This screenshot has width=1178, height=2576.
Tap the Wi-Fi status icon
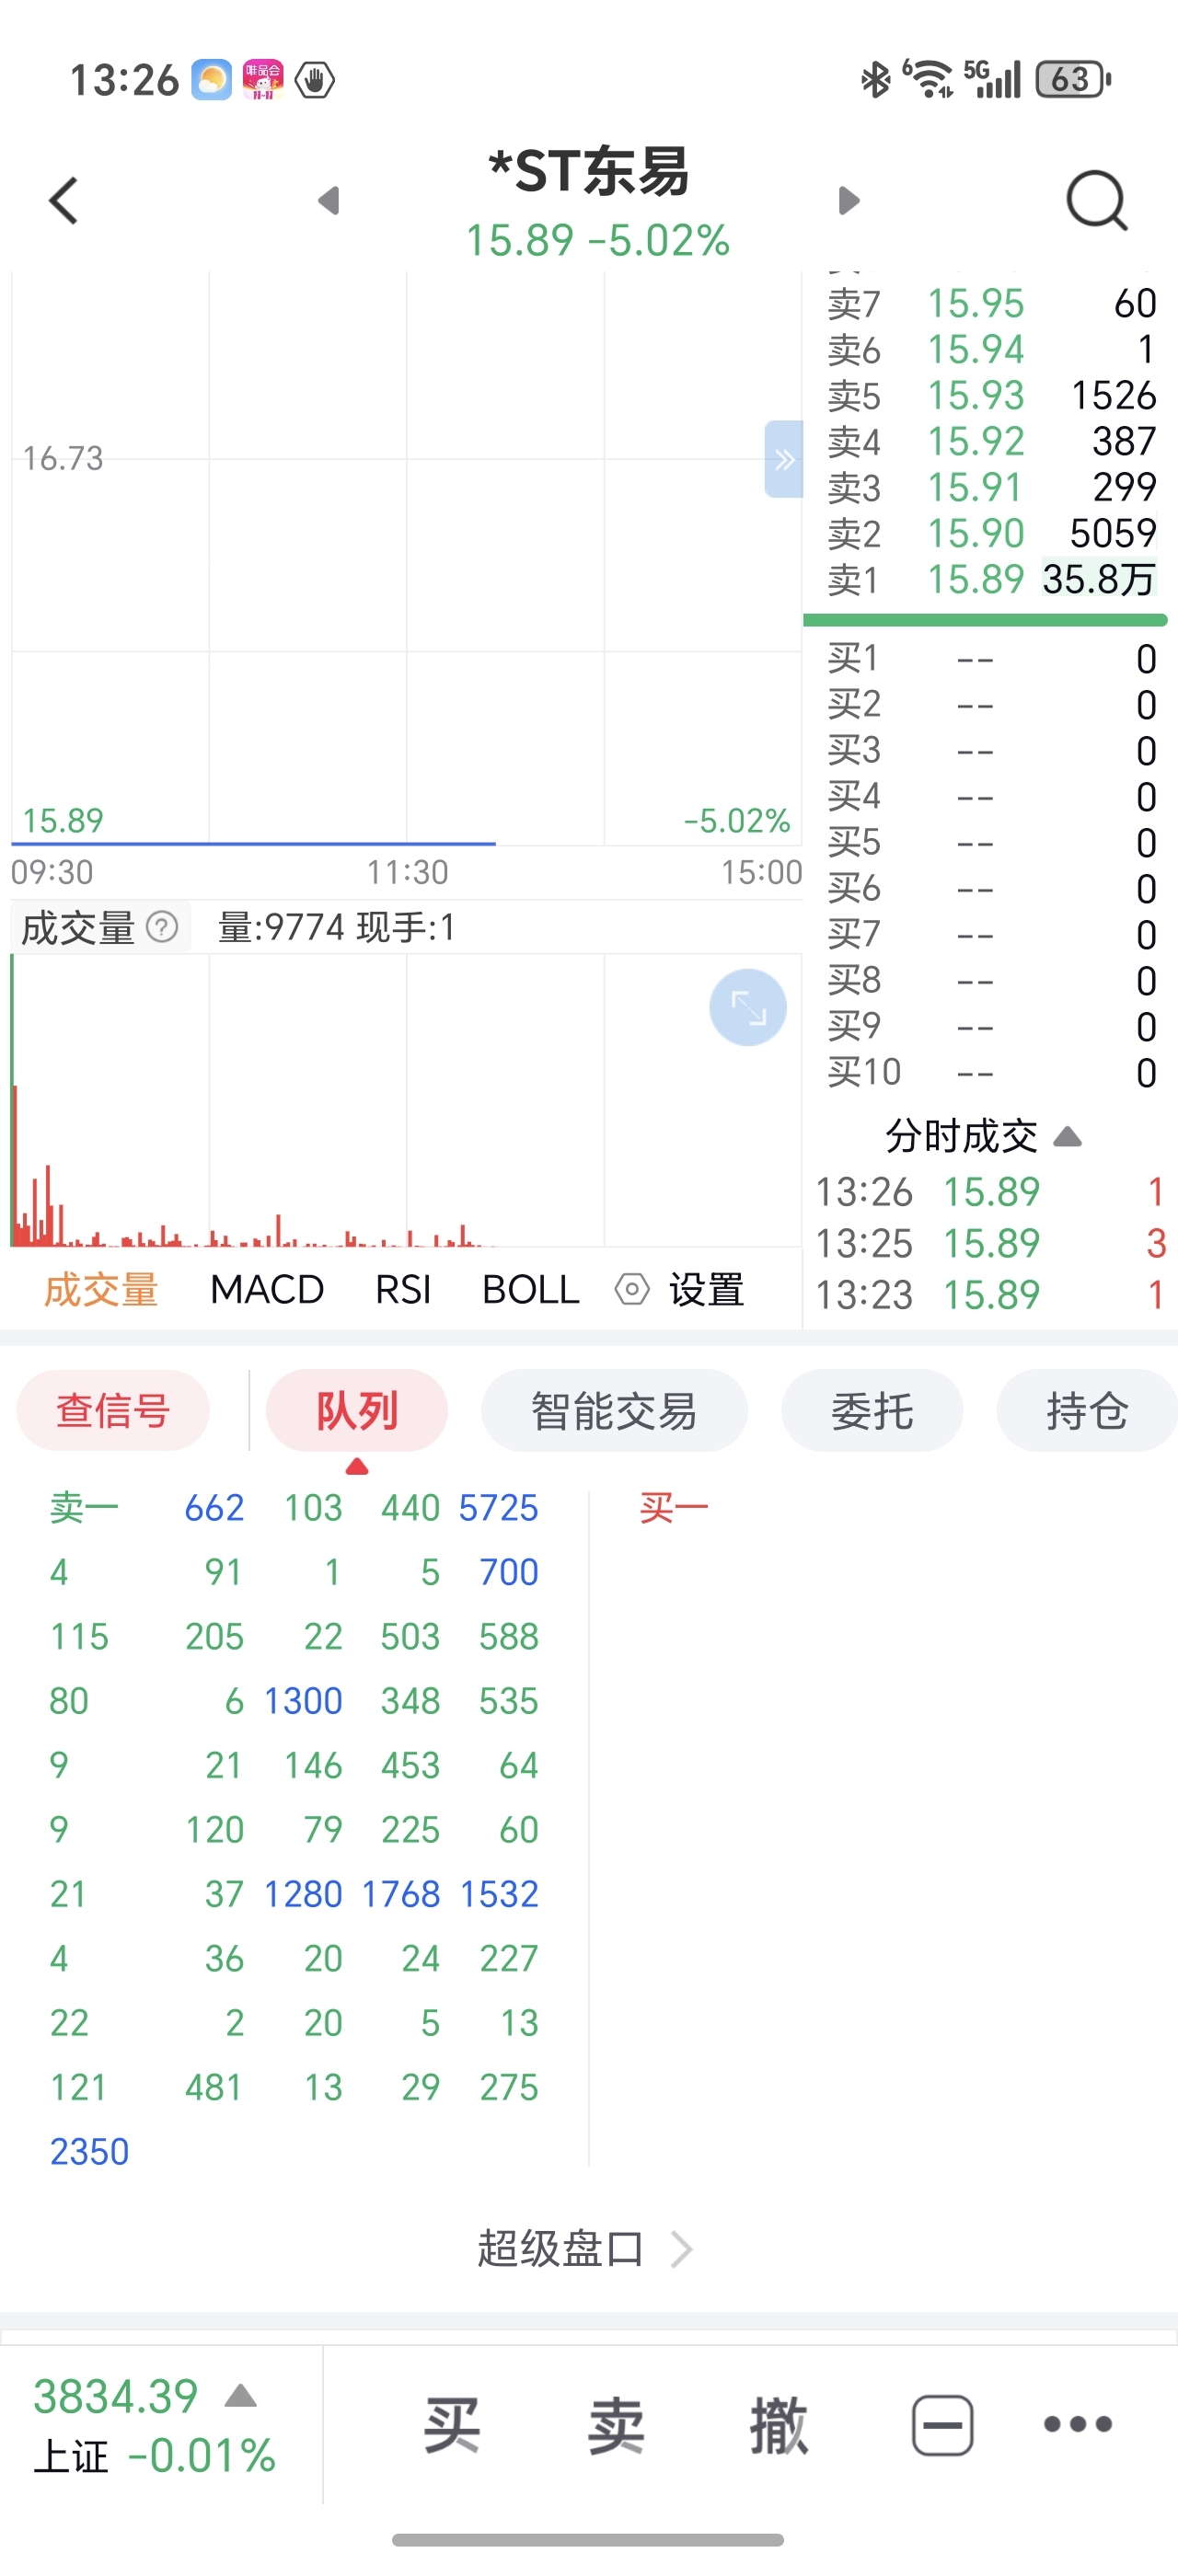[929, 79]
